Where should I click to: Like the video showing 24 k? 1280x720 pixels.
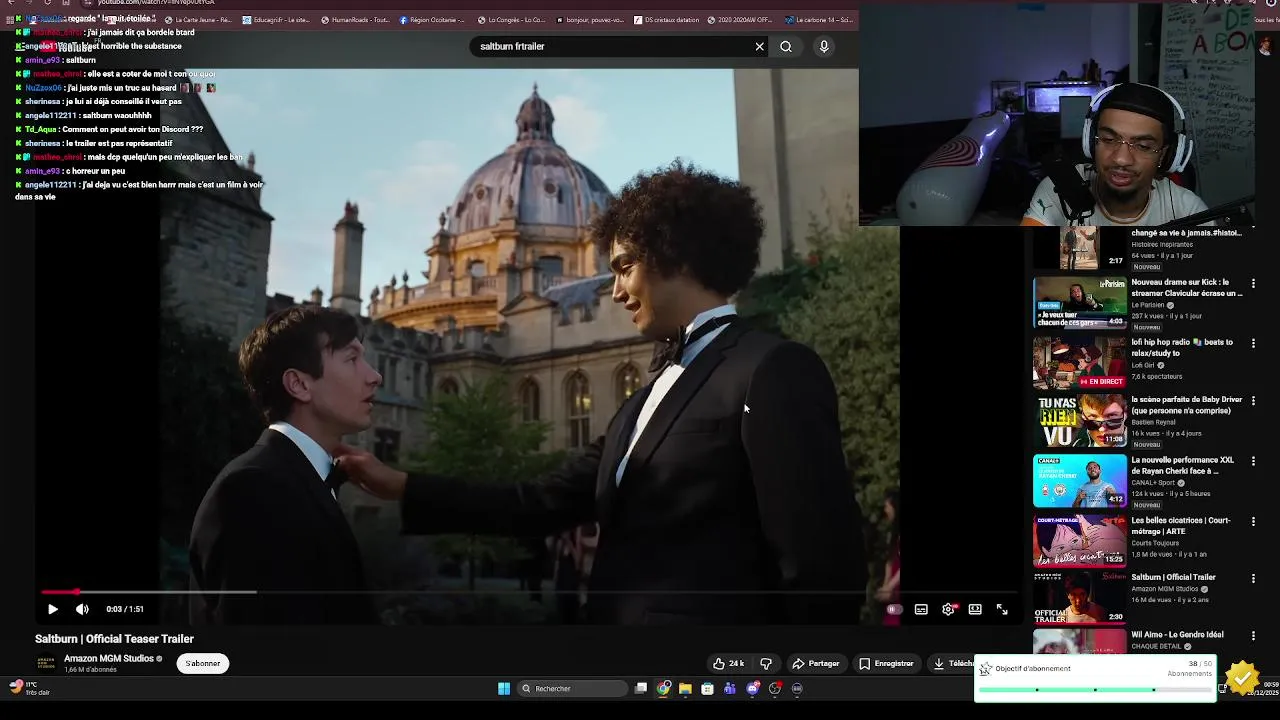pyautogui.click(x=728, y=663)
